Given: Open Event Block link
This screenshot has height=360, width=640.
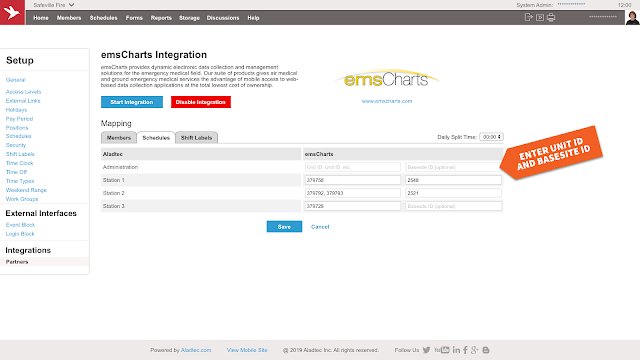Looking at the screenshot, I should click(20, 225).
